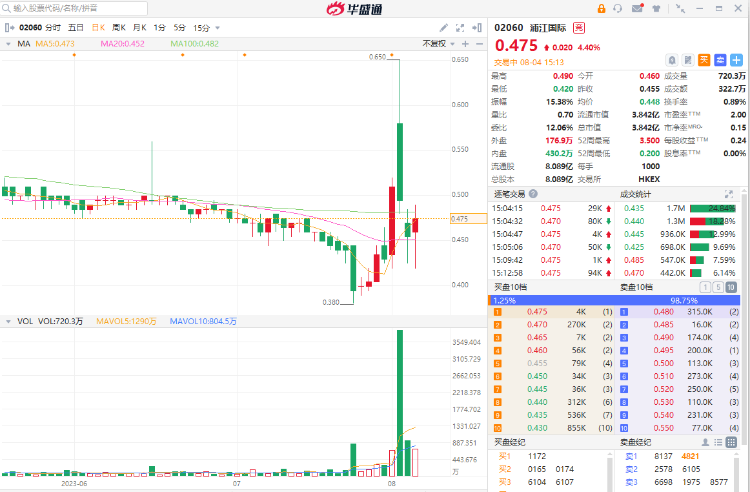This screenshot has width=750, height=492.
Task: Open dropdown arrow after 15分
Action: 218,28
